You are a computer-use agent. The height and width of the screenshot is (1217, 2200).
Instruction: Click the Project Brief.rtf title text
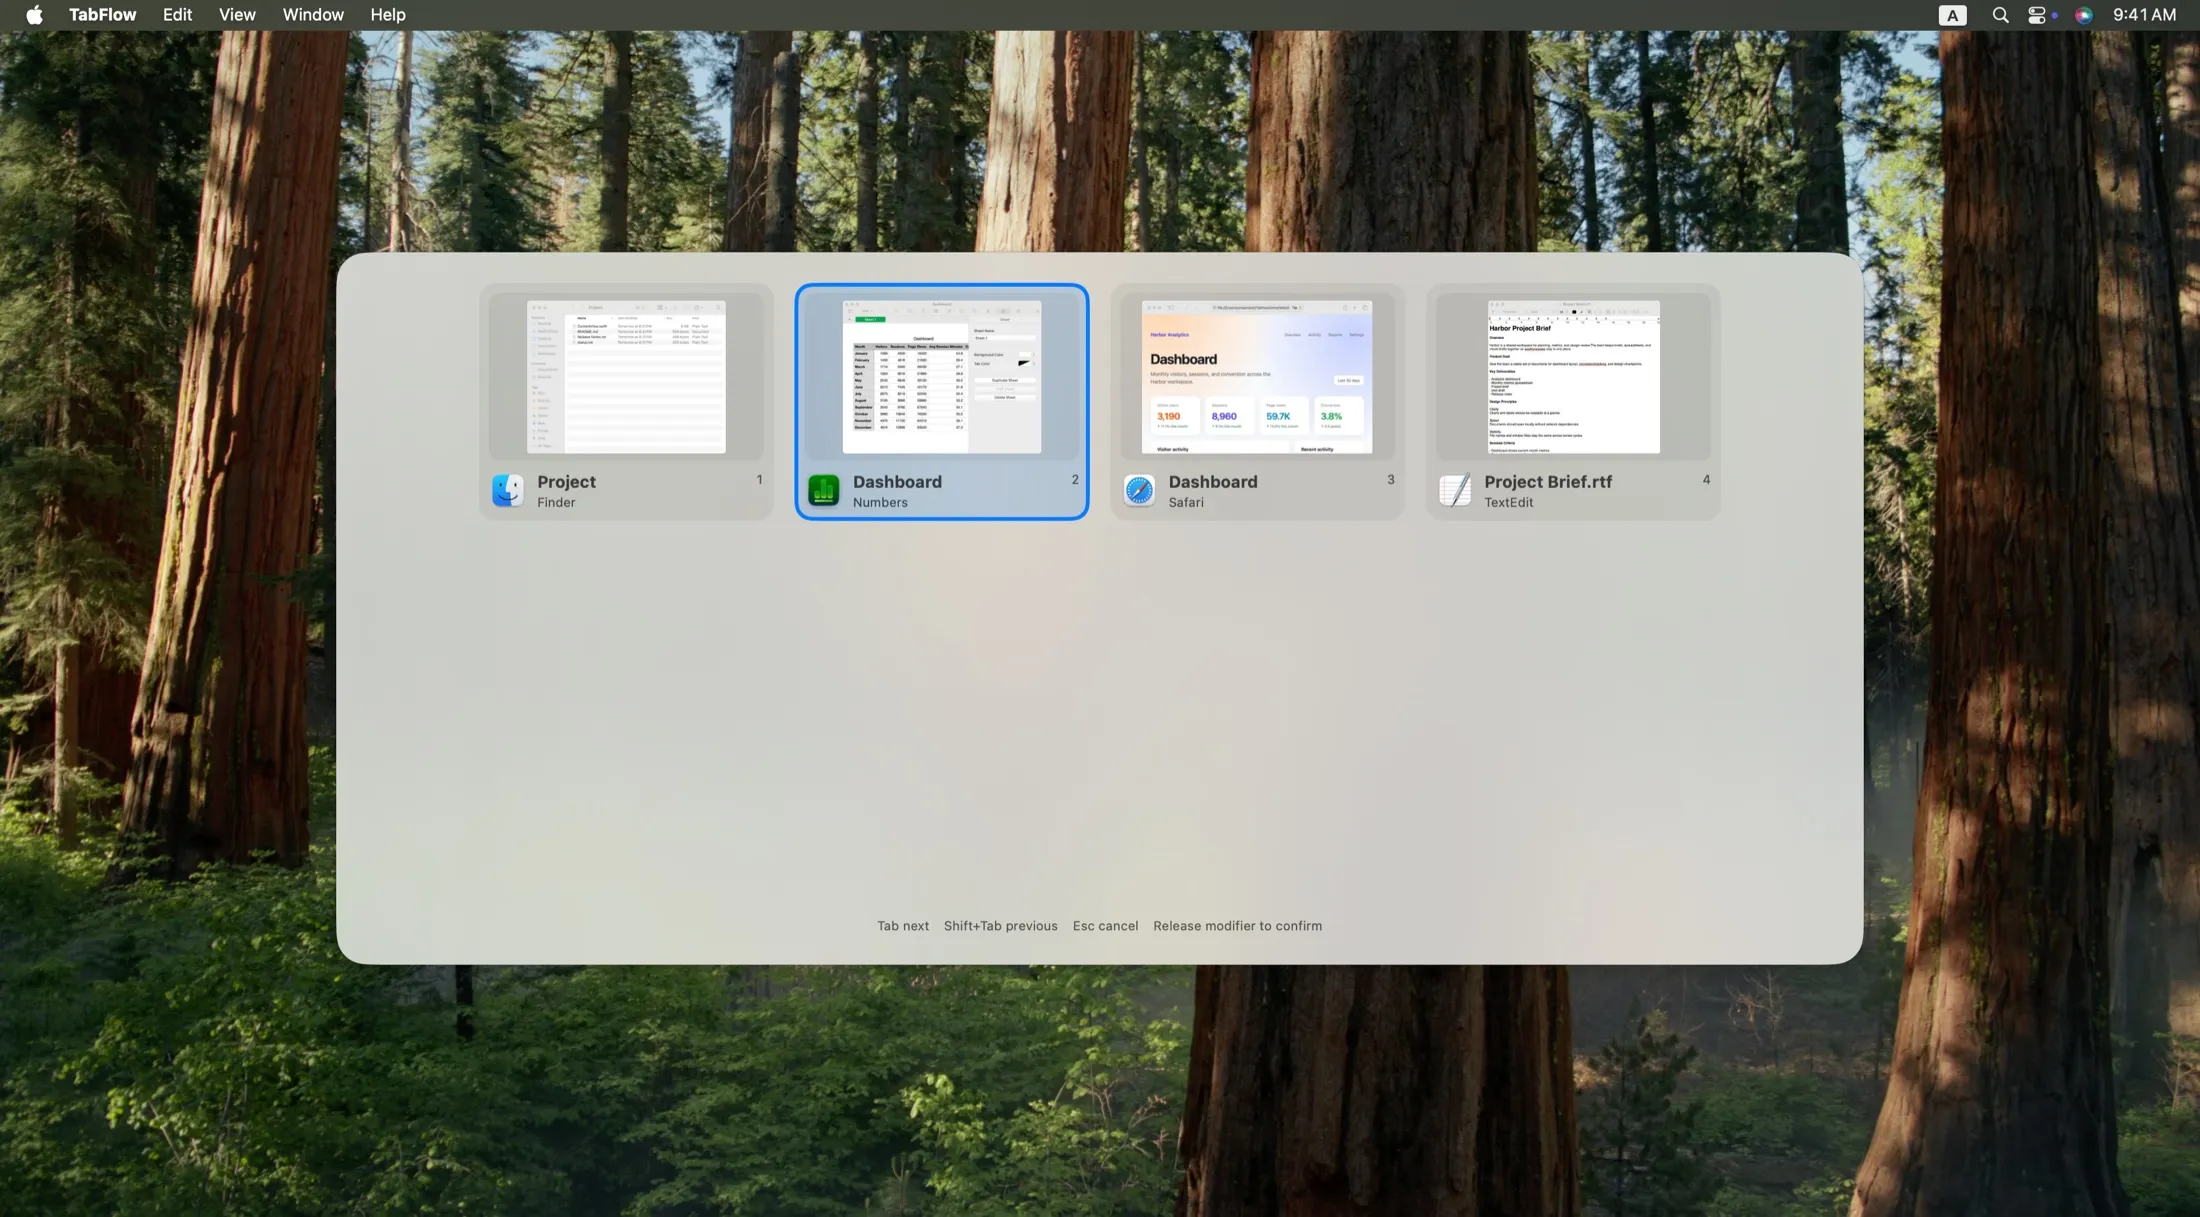pos(1548,482)
